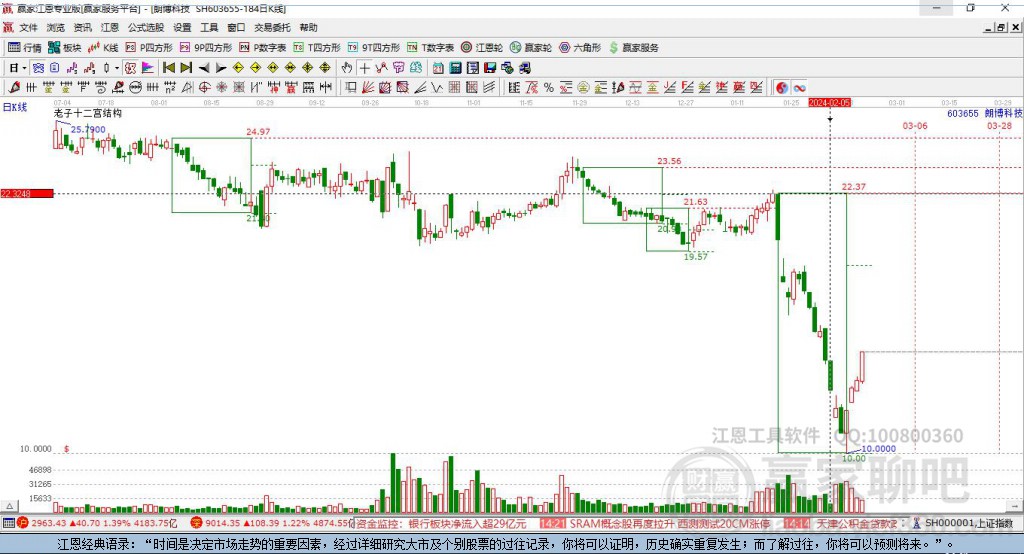
Task: Toggle the crosshair cursor tool
Action: pos(364,68)
